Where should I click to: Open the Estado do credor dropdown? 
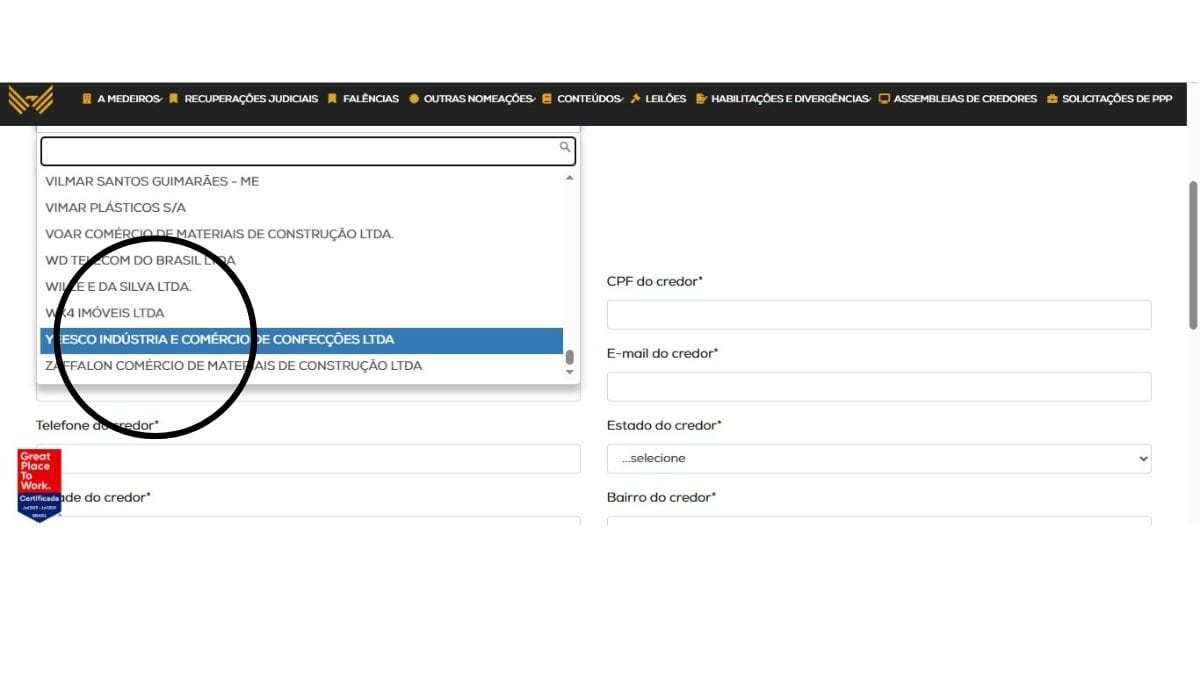(x=878, y=458)
